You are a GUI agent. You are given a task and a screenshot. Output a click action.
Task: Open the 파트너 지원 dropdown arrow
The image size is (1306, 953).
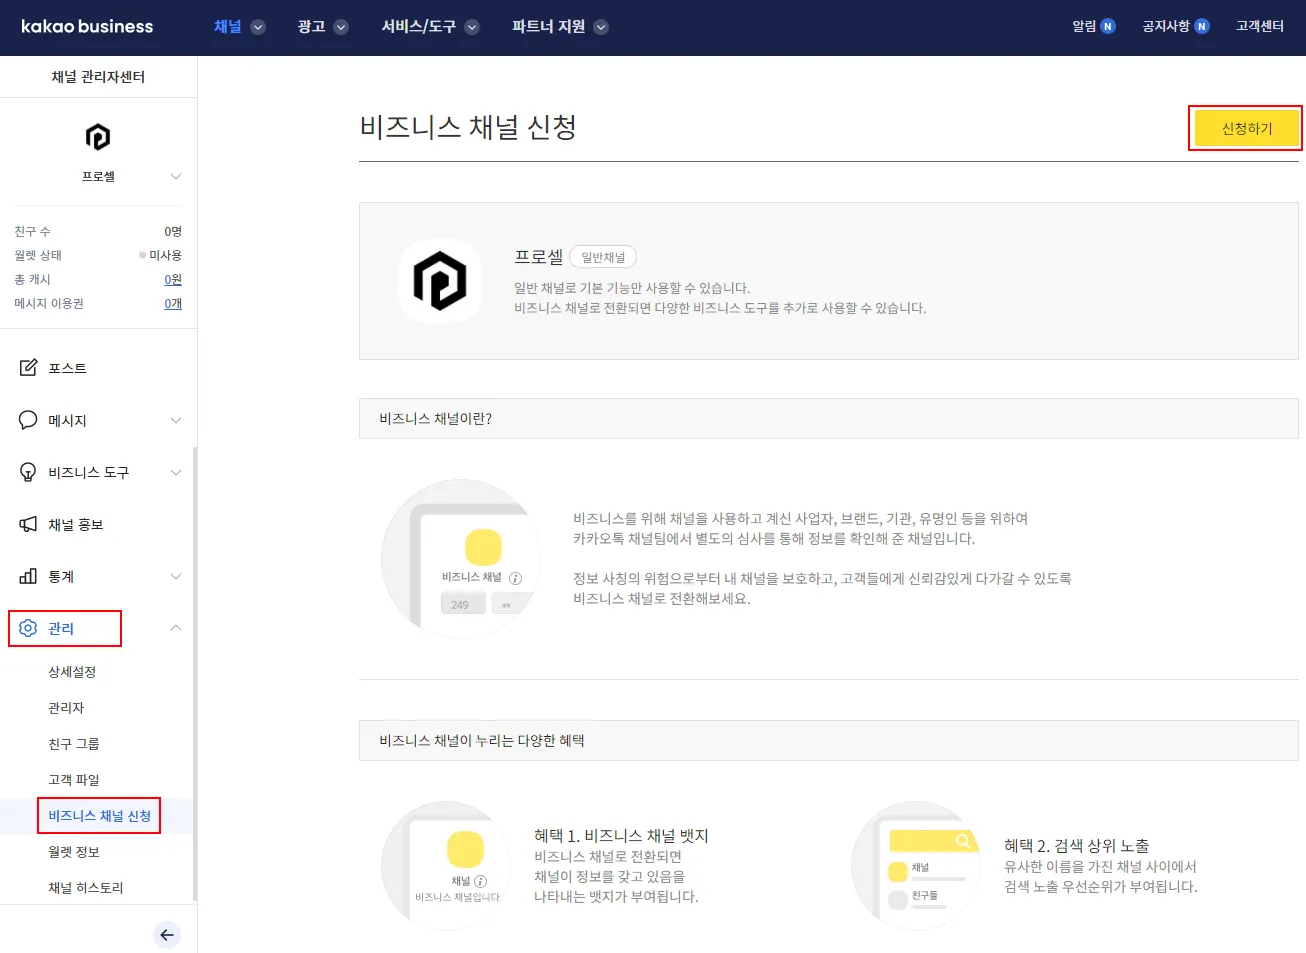(x=601, y=27)
